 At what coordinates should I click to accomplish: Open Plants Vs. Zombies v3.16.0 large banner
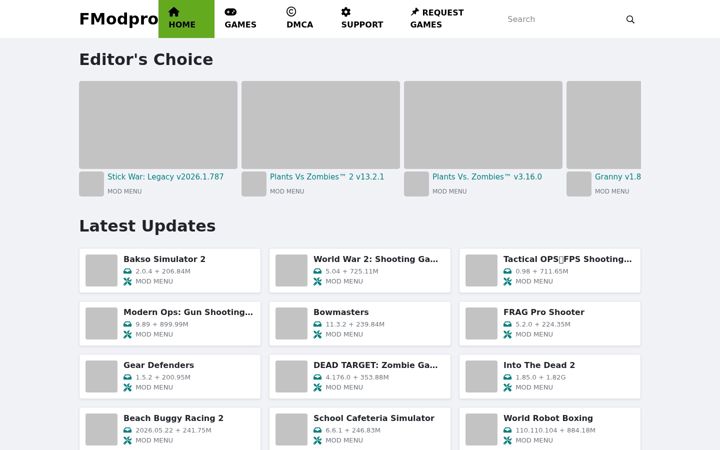tap(483, 125)
